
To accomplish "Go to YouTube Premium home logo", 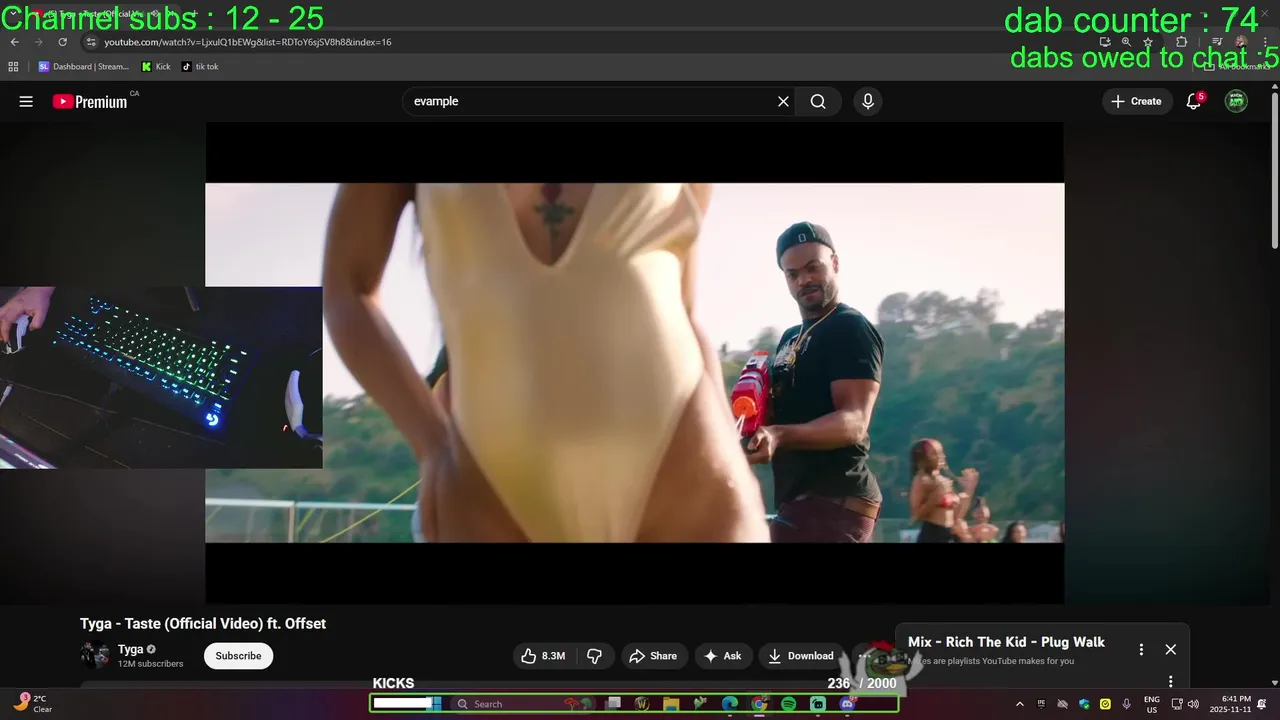I will [90, 101].
